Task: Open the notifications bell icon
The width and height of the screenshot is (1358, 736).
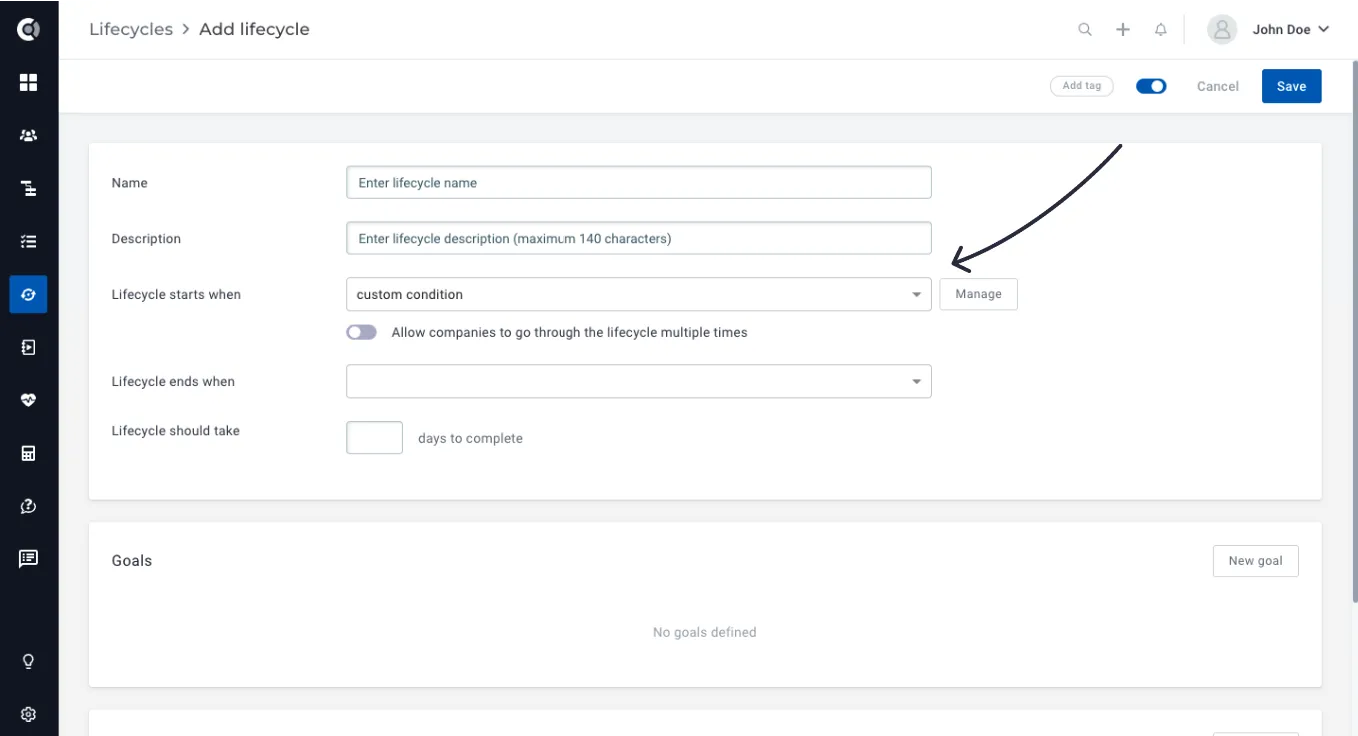Action: click(1161, 30)
